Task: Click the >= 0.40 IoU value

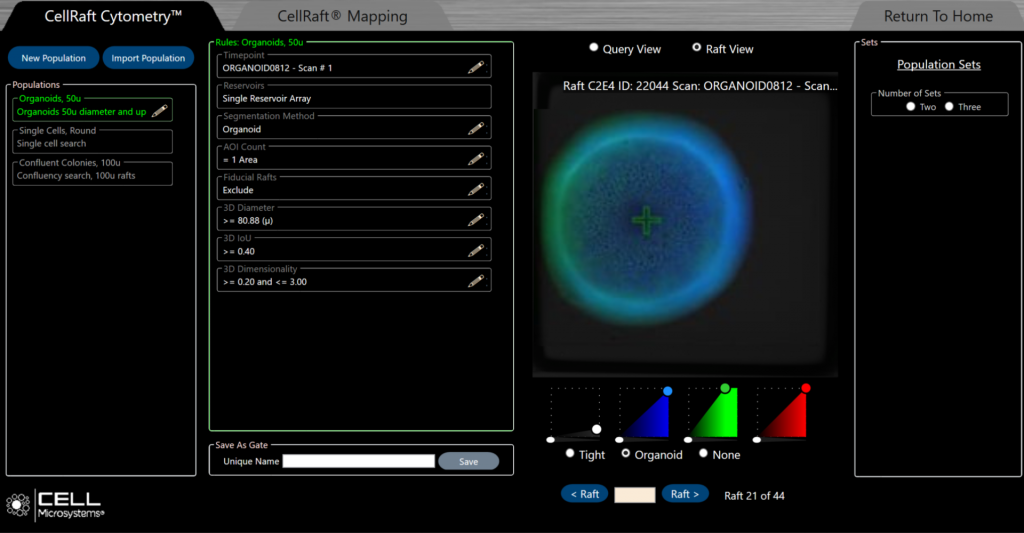Action: (x=238, y=251)
